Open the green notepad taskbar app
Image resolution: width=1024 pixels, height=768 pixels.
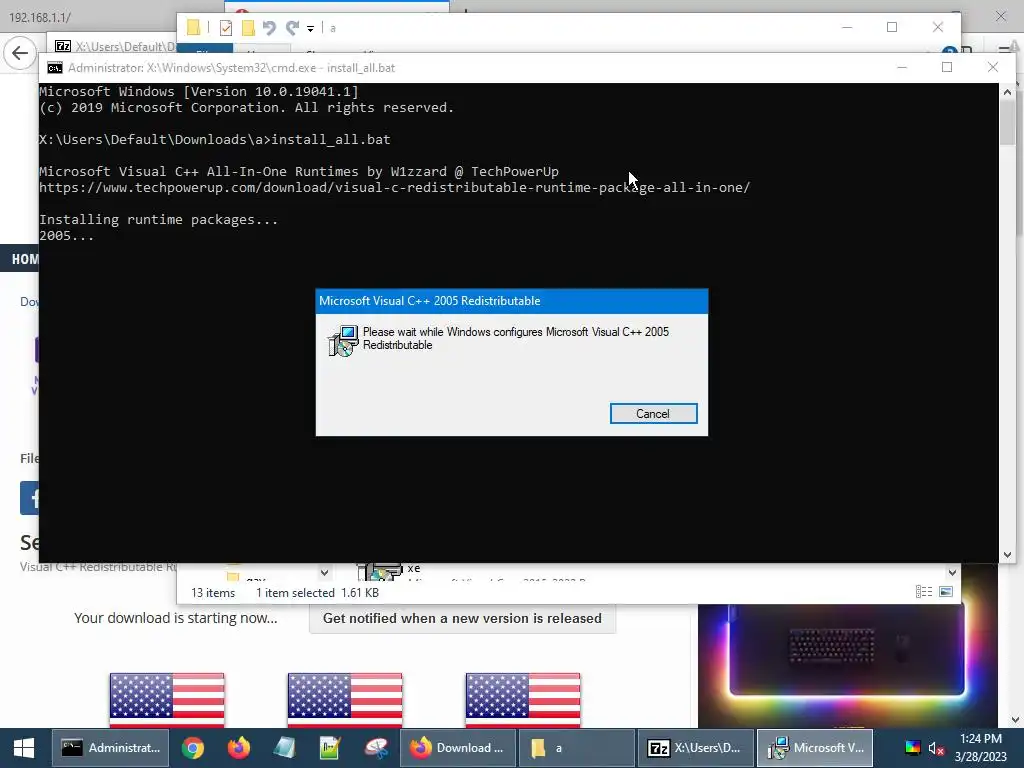point(330,748)
